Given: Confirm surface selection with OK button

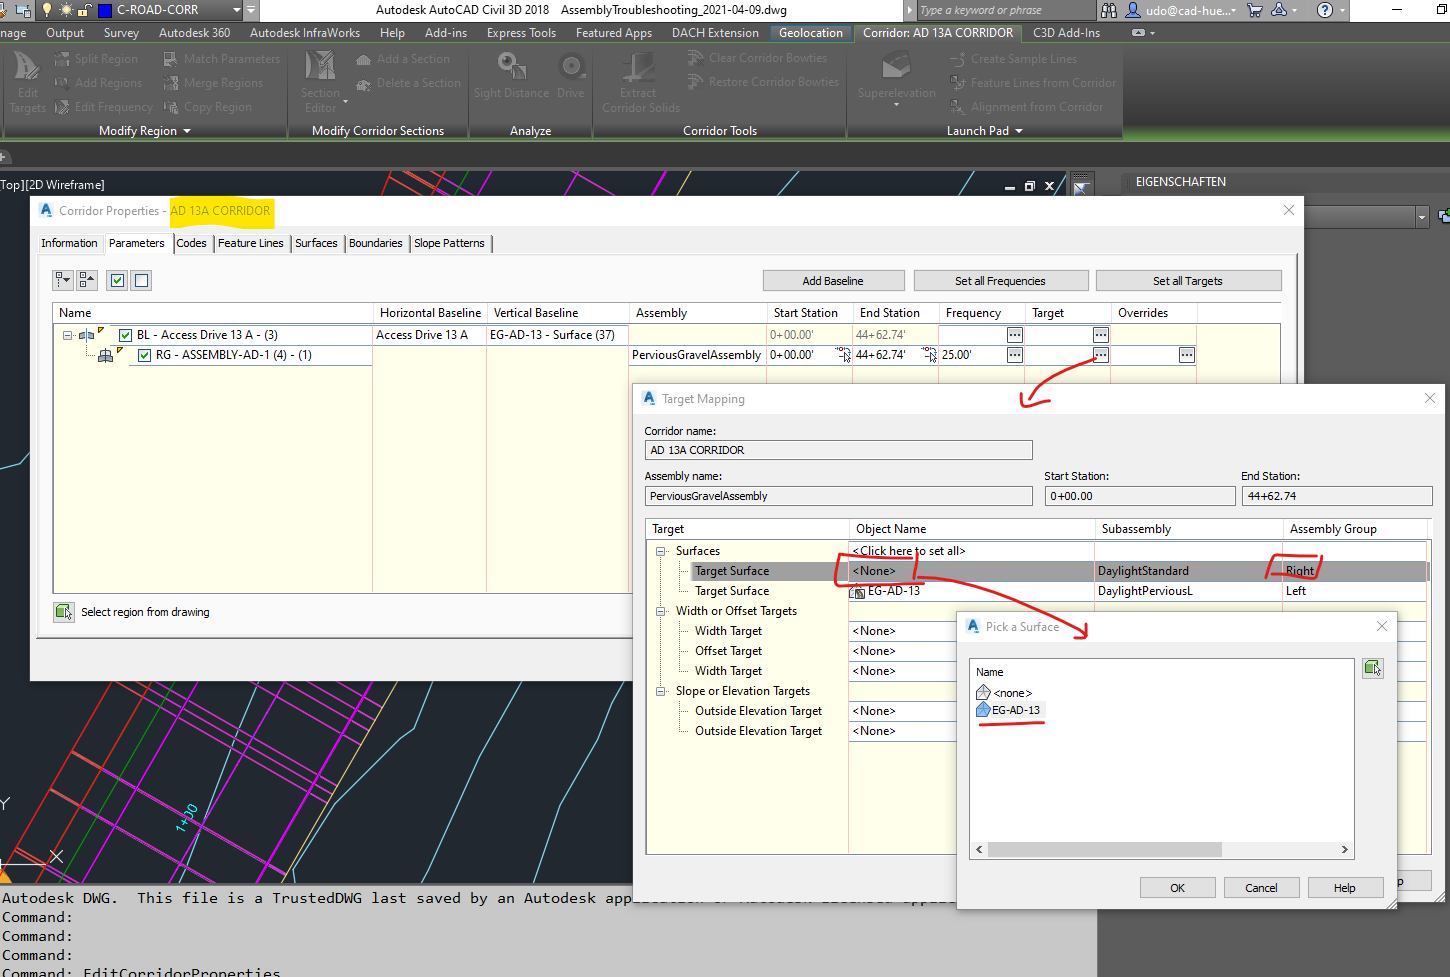Looking at the screenshot, I should (x=1177, y=888).
